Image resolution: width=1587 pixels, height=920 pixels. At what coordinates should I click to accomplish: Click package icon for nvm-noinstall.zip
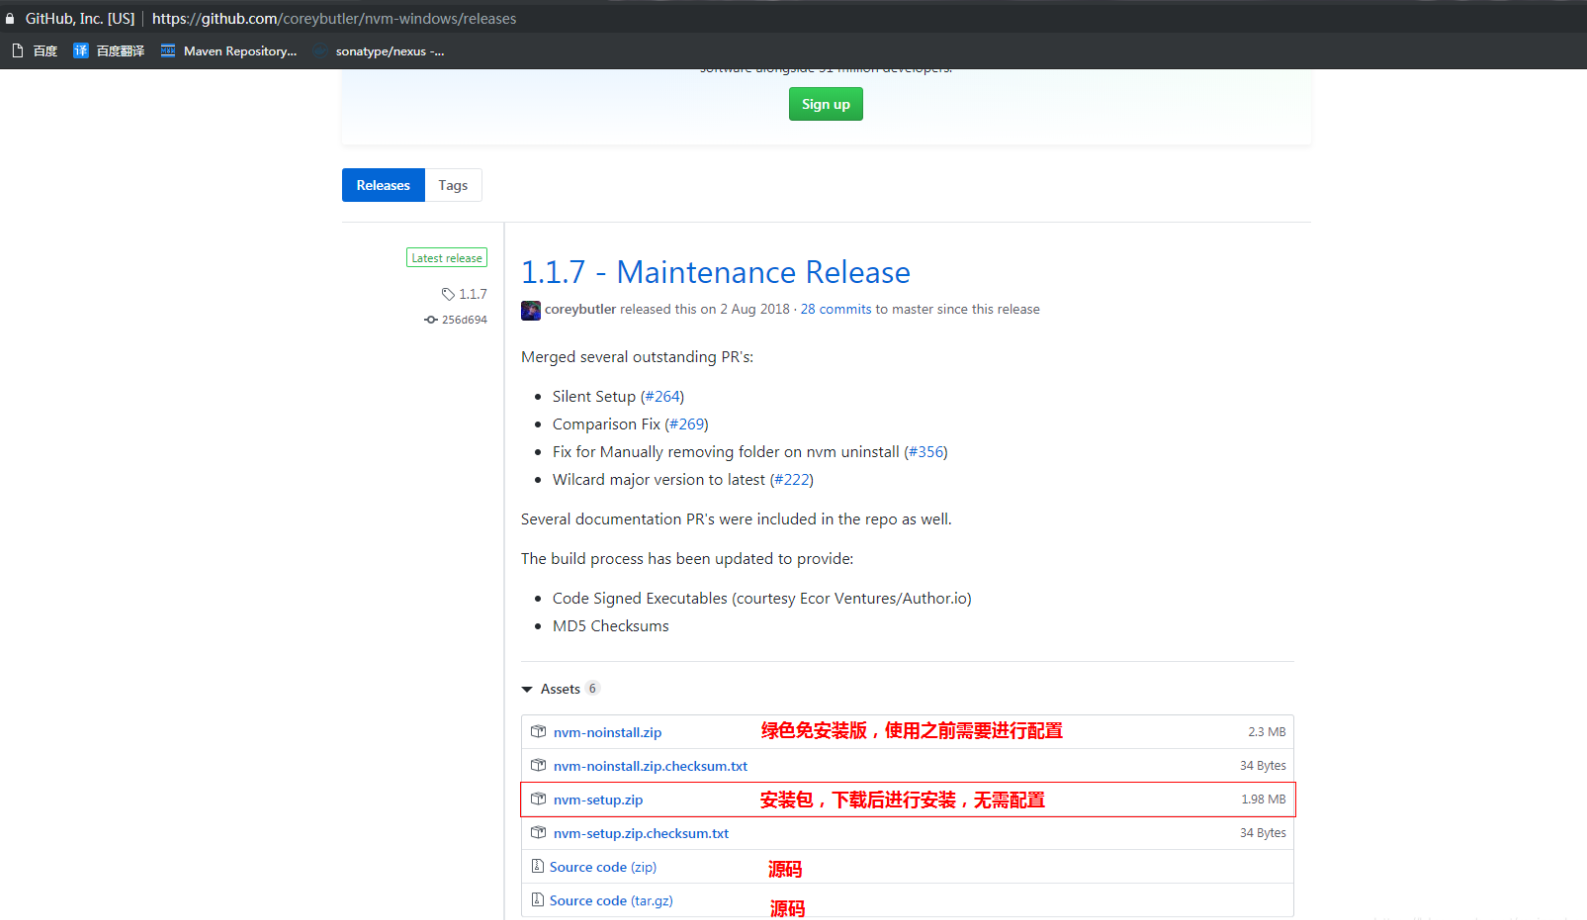coord(538,732)
